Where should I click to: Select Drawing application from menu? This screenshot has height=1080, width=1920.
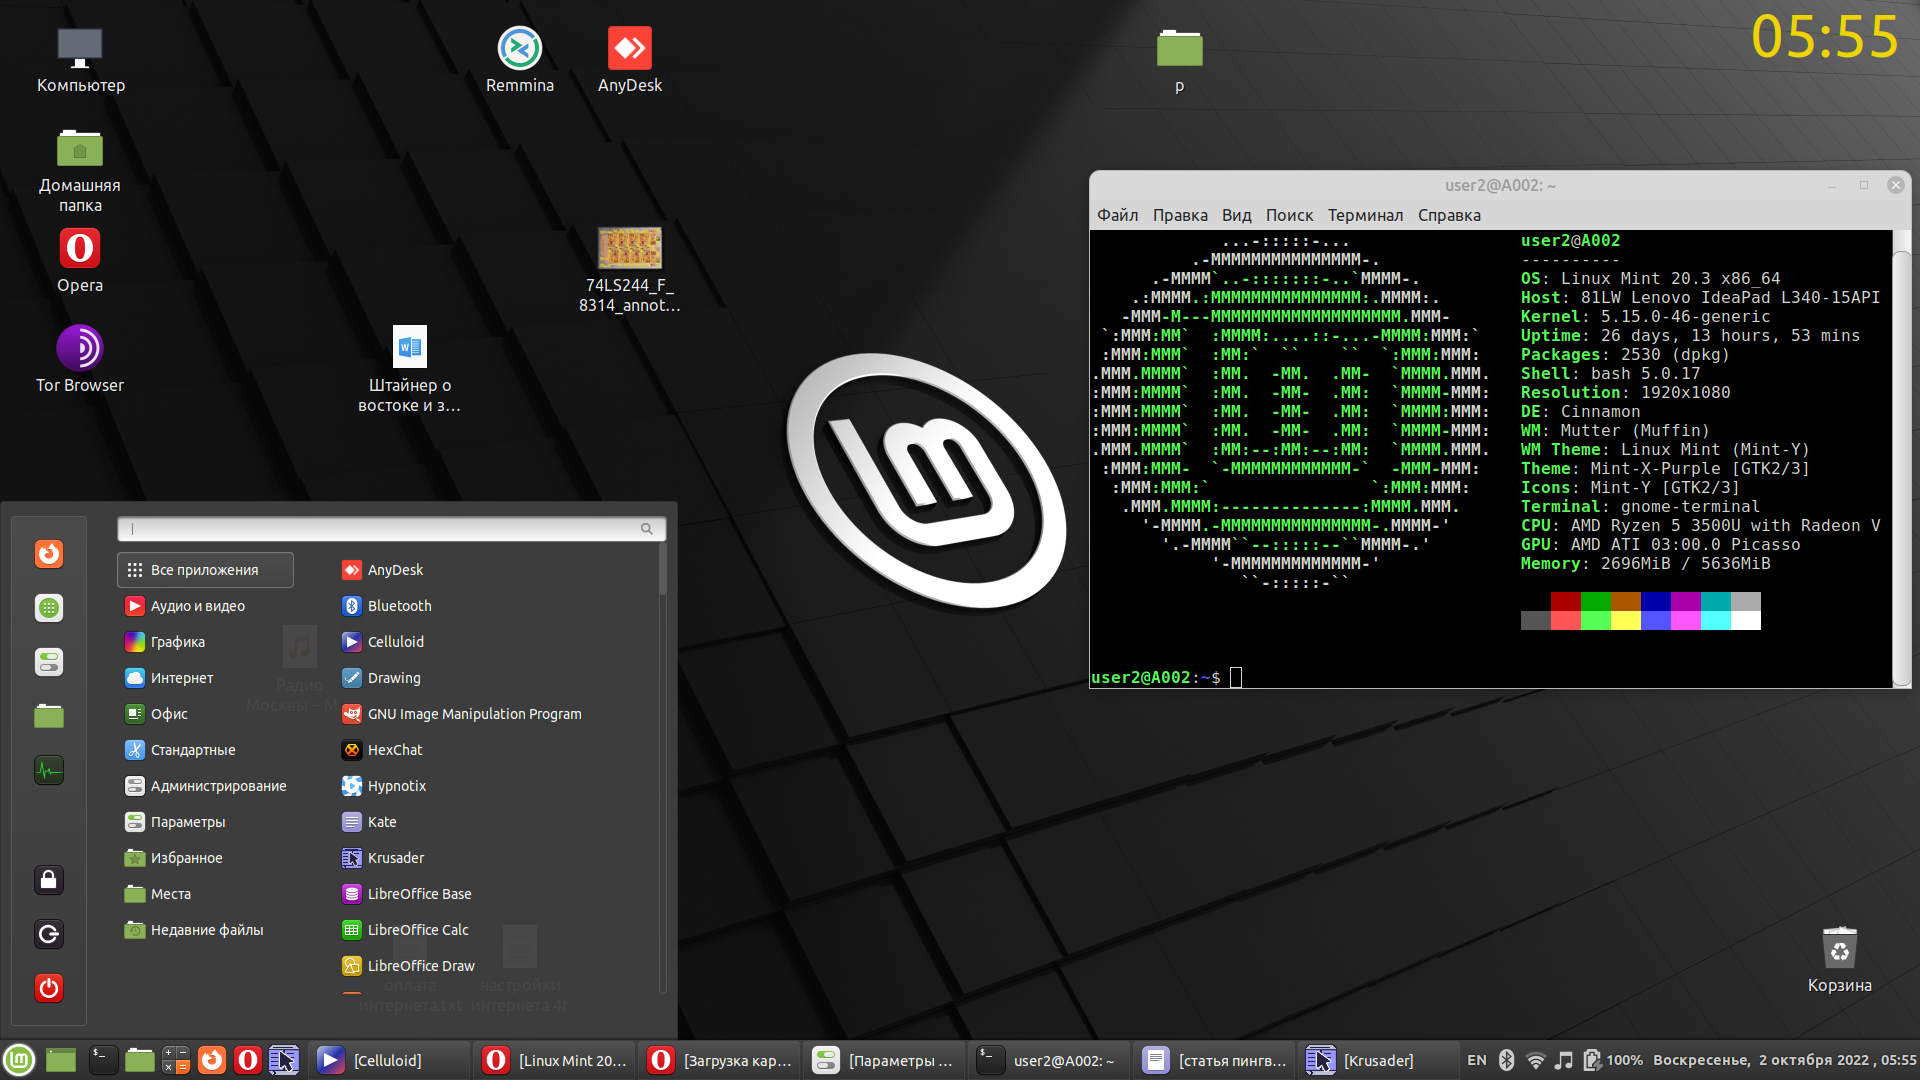tap(394, 676)
